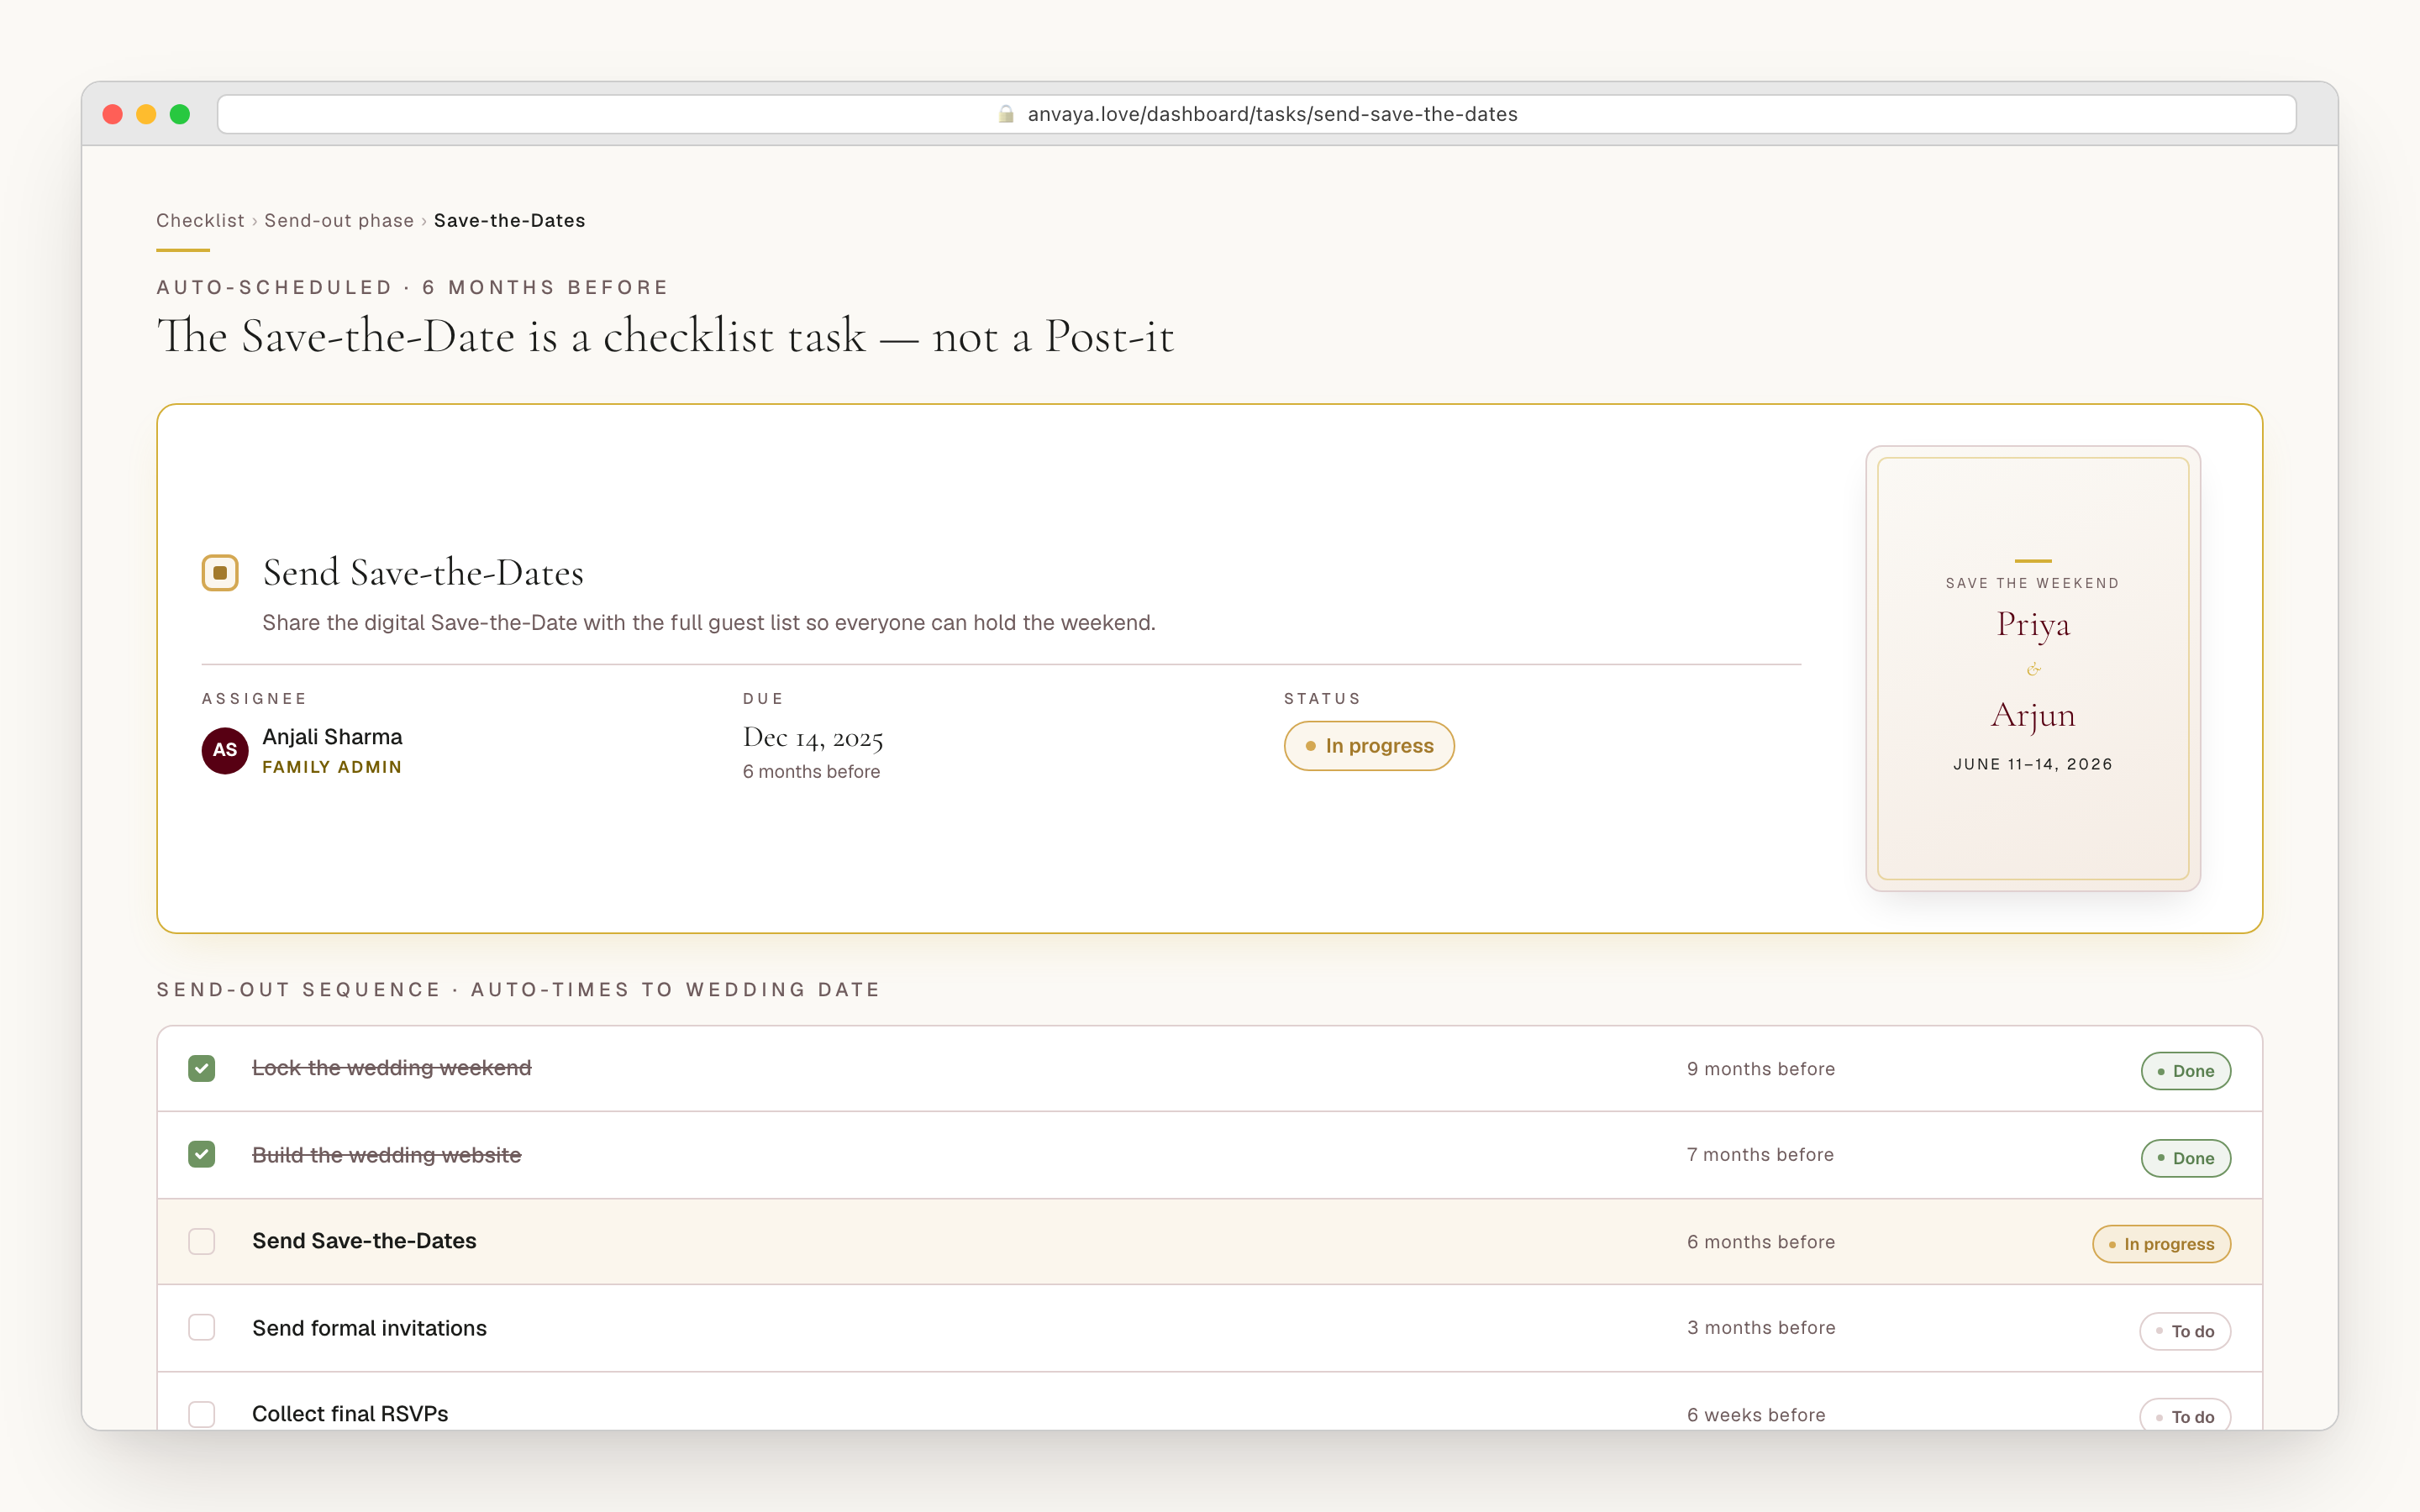The image size is (2420, 1512).
Task: Click the JUNE 11–14, 2026 date on card
Action: click(2033, 764)
